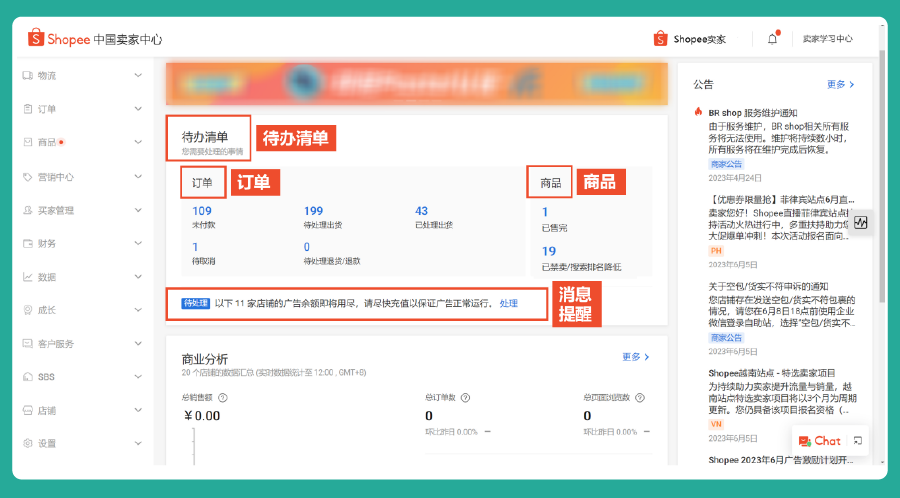Image resolution: width=900 pixels, height=498 pixels.
Task: Click the 店铺 store icon
Action: coord(28,410)
